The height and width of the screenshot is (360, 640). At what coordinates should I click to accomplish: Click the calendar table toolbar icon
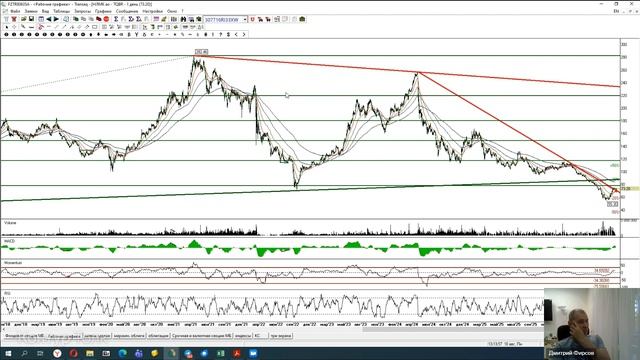pyautogui.click(x=41, y=19)
